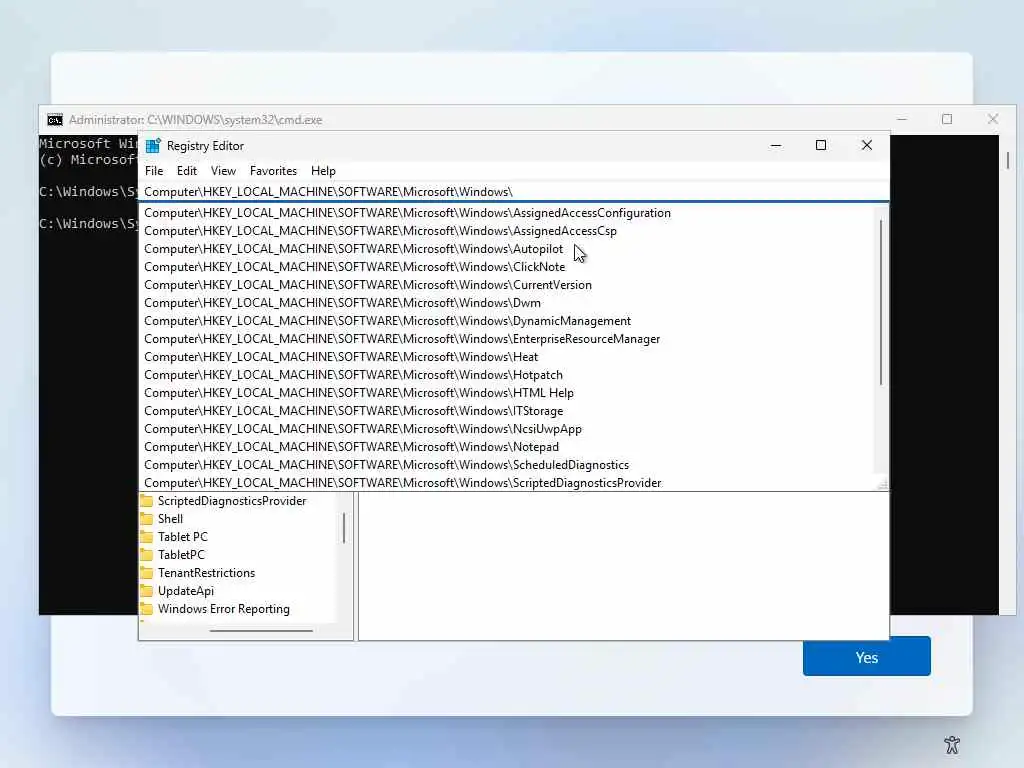Select the ScheduledDiagnostics path suggestion
Image resolution: width=1024 pixels, height=768 pixels.
[x=507, y=465]
